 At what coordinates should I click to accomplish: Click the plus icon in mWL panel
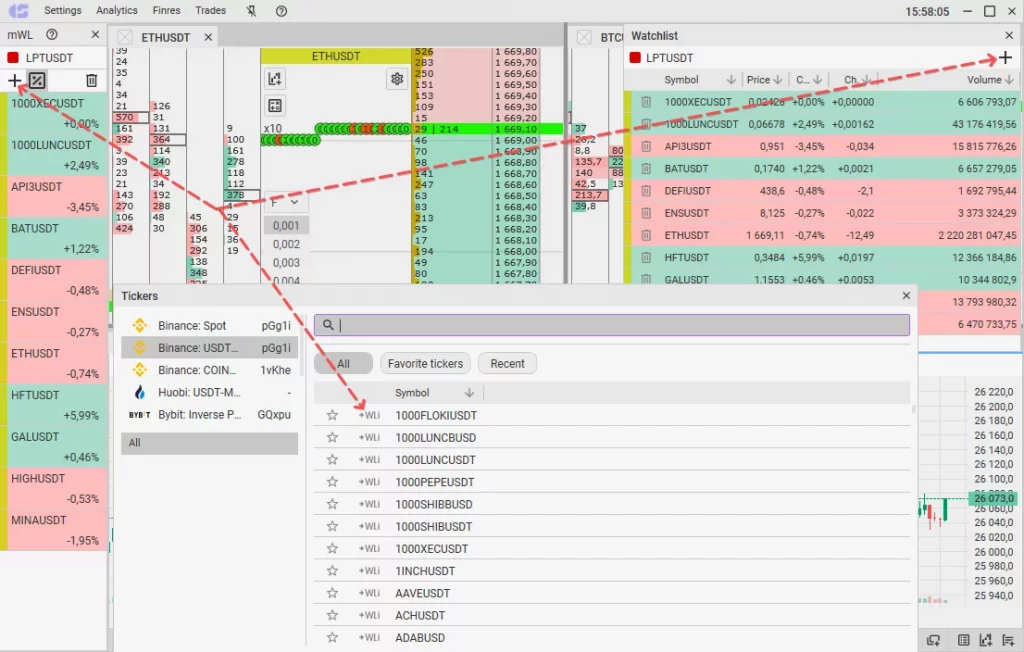point(14,80)
